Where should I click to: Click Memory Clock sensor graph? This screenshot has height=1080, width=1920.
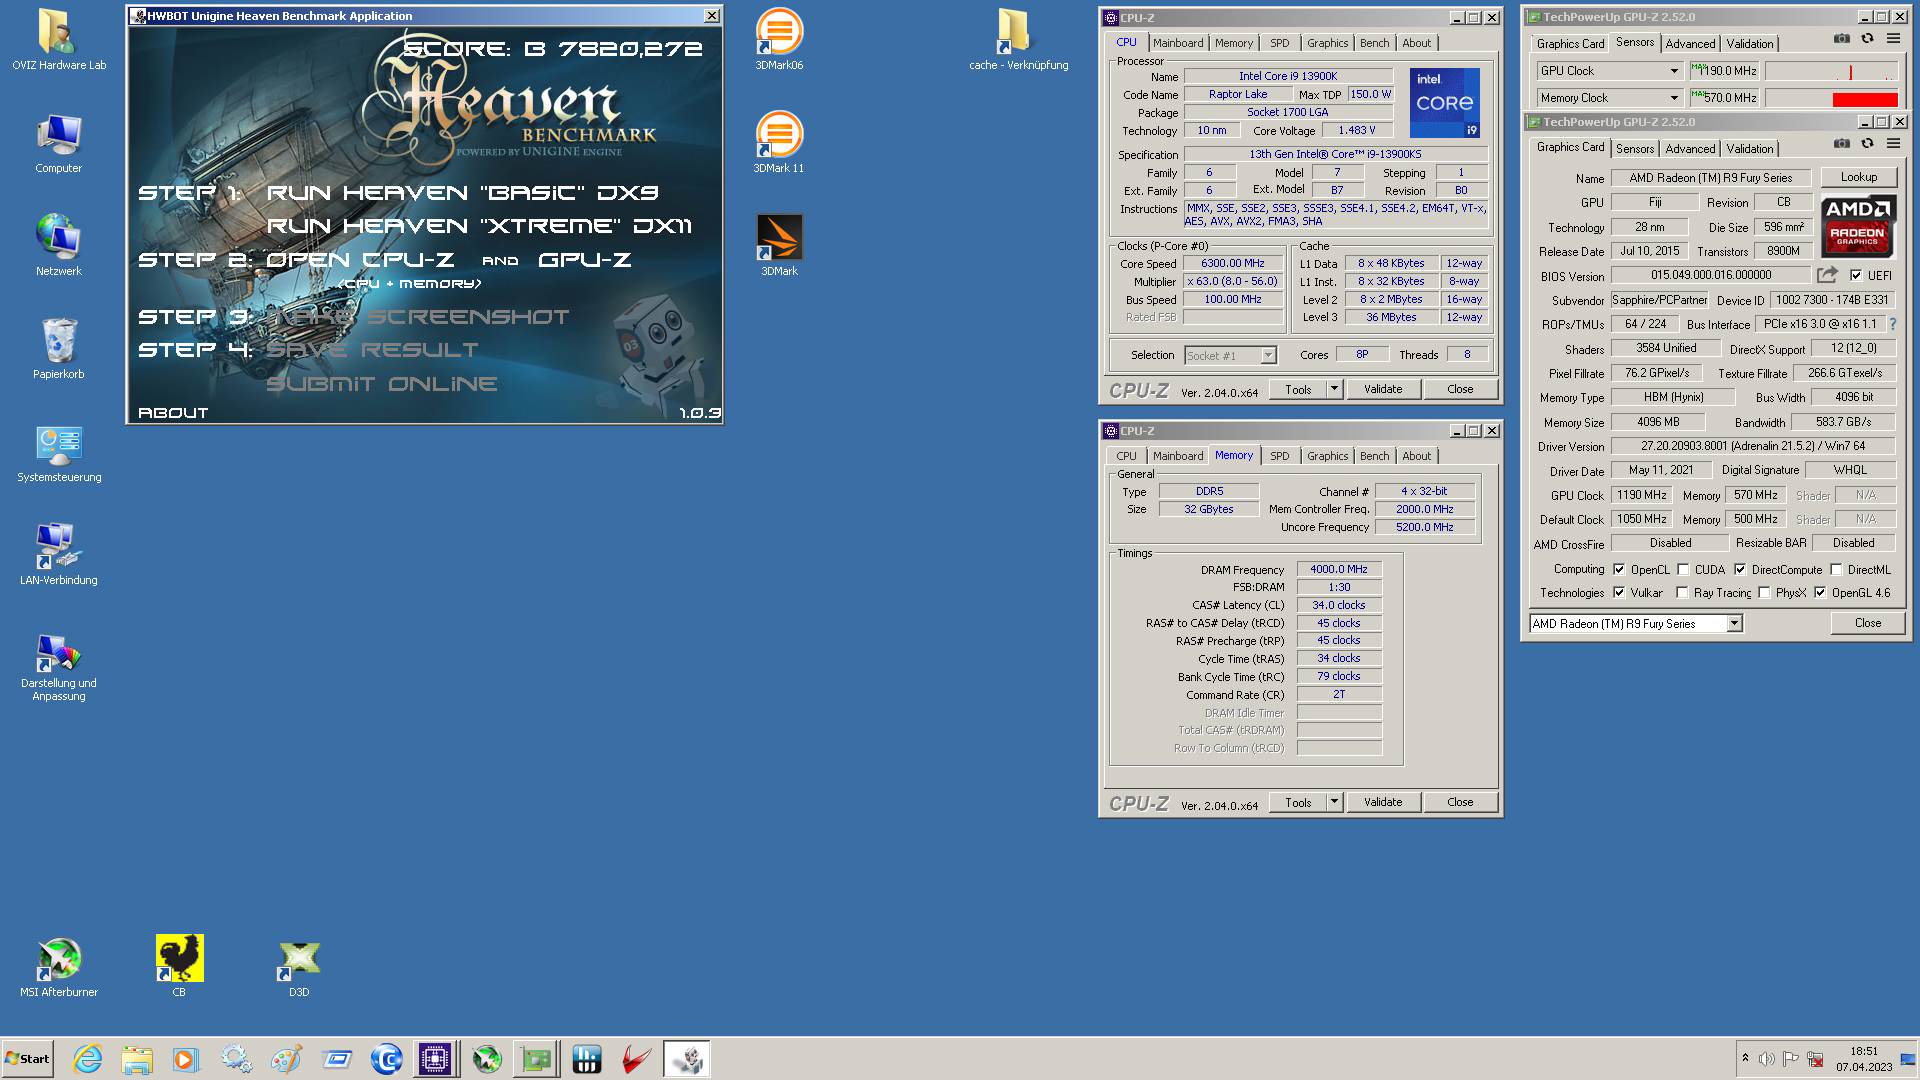[1831, 98]
